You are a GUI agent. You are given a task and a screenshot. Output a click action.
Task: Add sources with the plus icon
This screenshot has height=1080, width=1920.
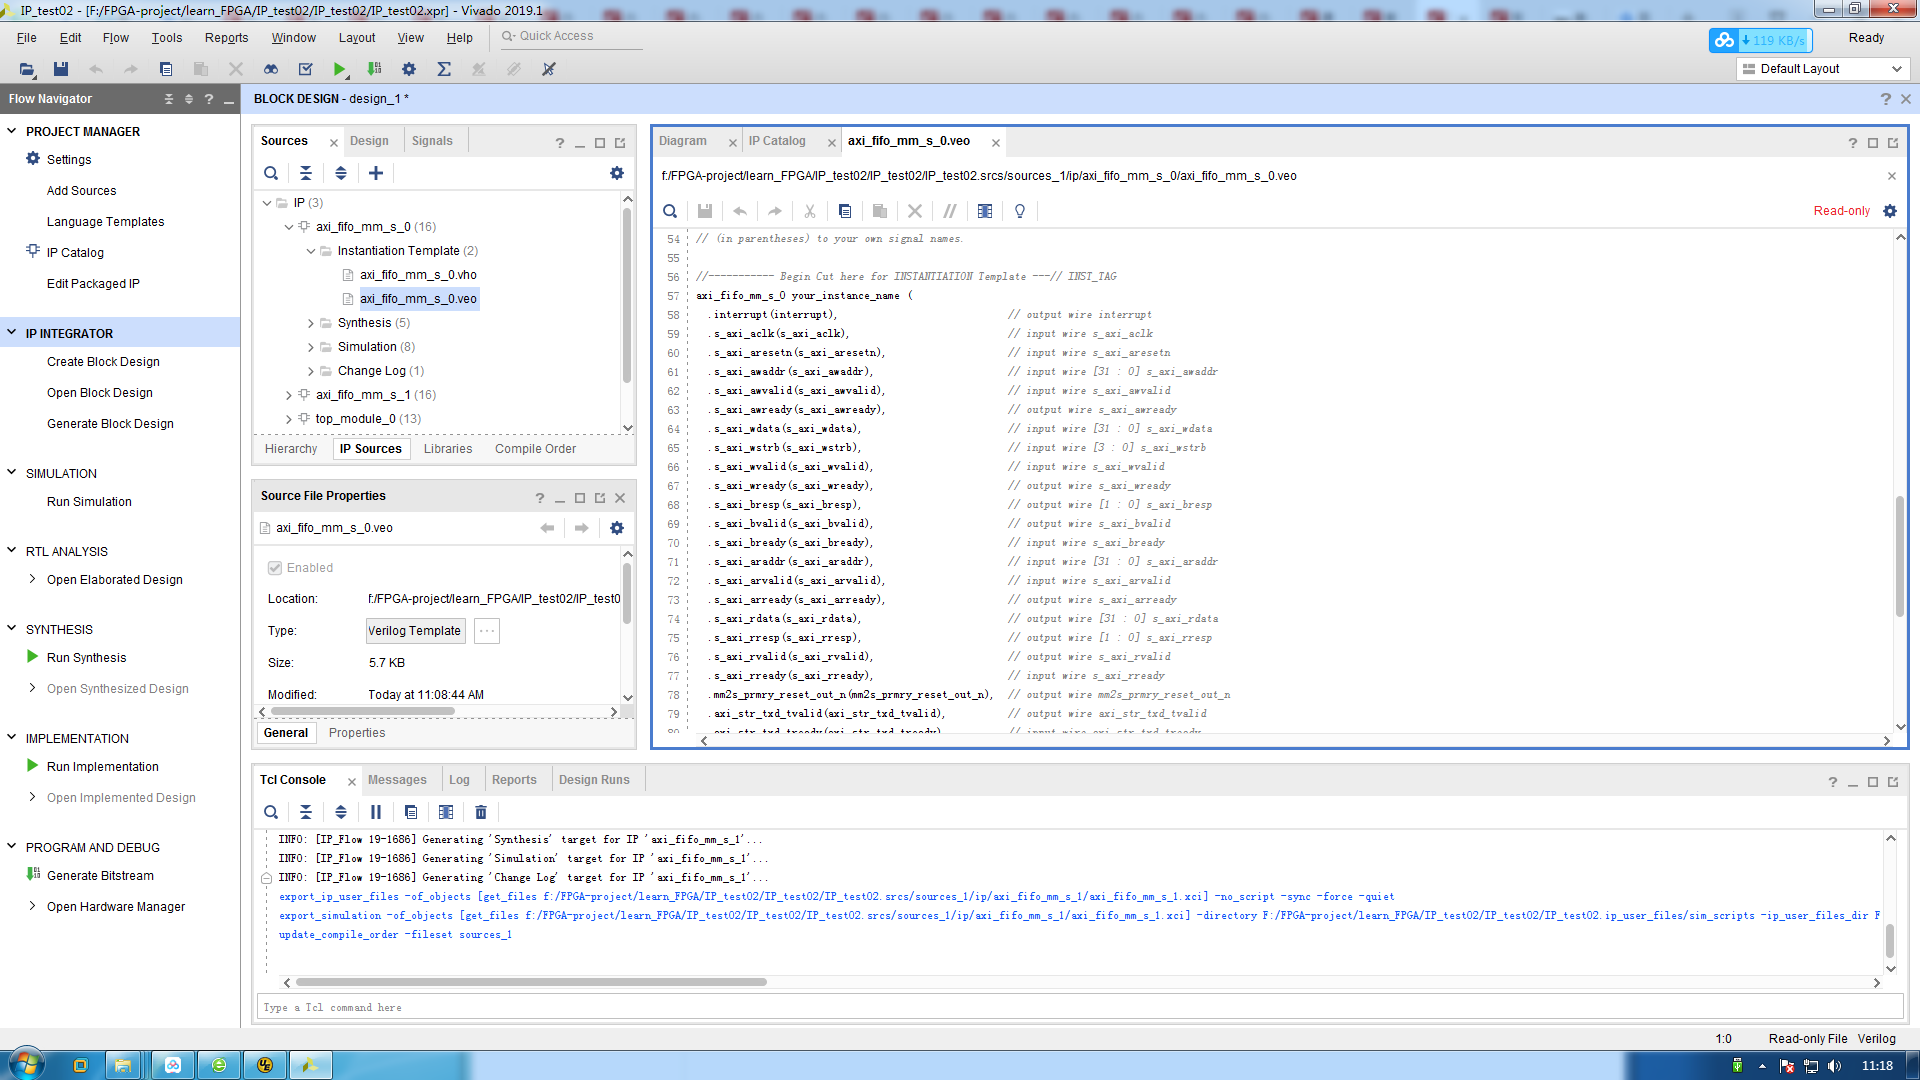376,173
